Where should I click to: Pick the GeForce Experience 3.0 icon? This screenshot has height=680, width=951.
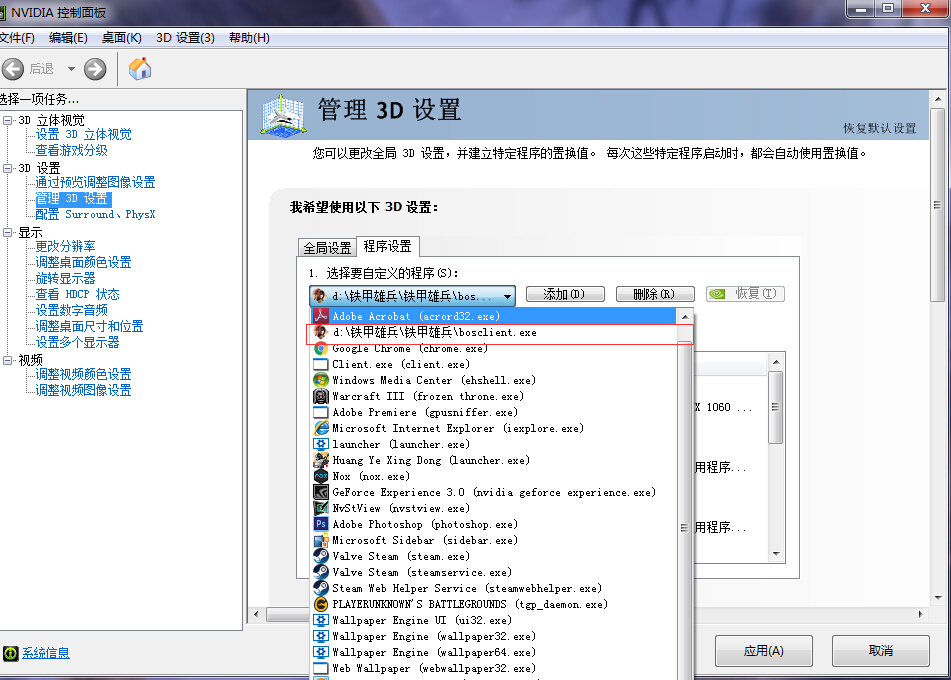pos(321,493)
